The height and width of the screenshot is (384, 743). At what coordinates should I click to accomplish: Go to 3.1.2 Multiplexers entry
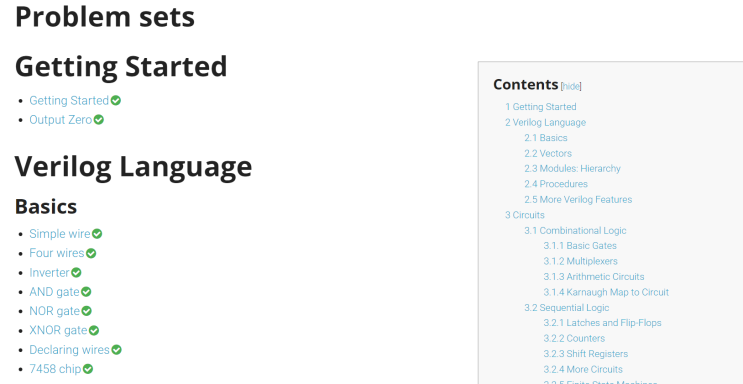pyautogui.click(x=580, y=261)
